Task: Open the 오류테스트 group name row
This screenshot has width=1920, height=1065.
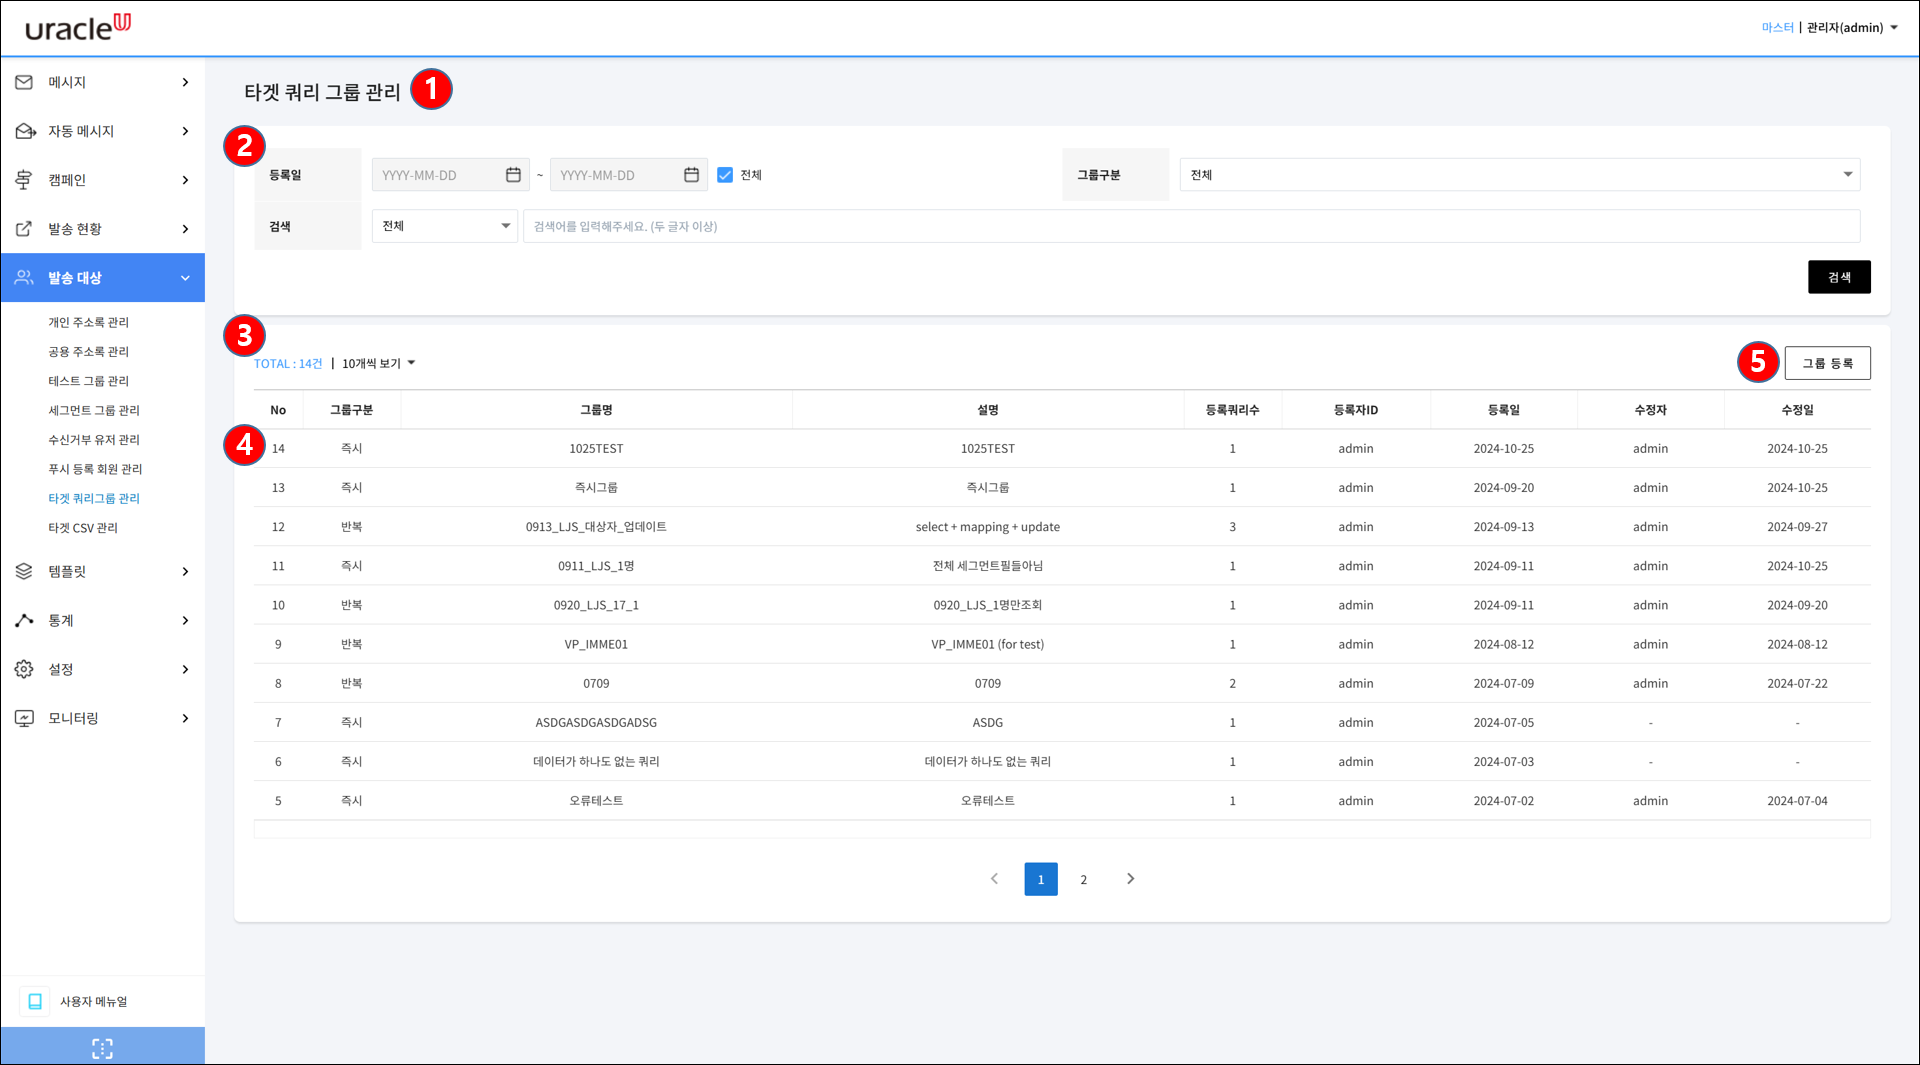Action: [x=596, y=801]
